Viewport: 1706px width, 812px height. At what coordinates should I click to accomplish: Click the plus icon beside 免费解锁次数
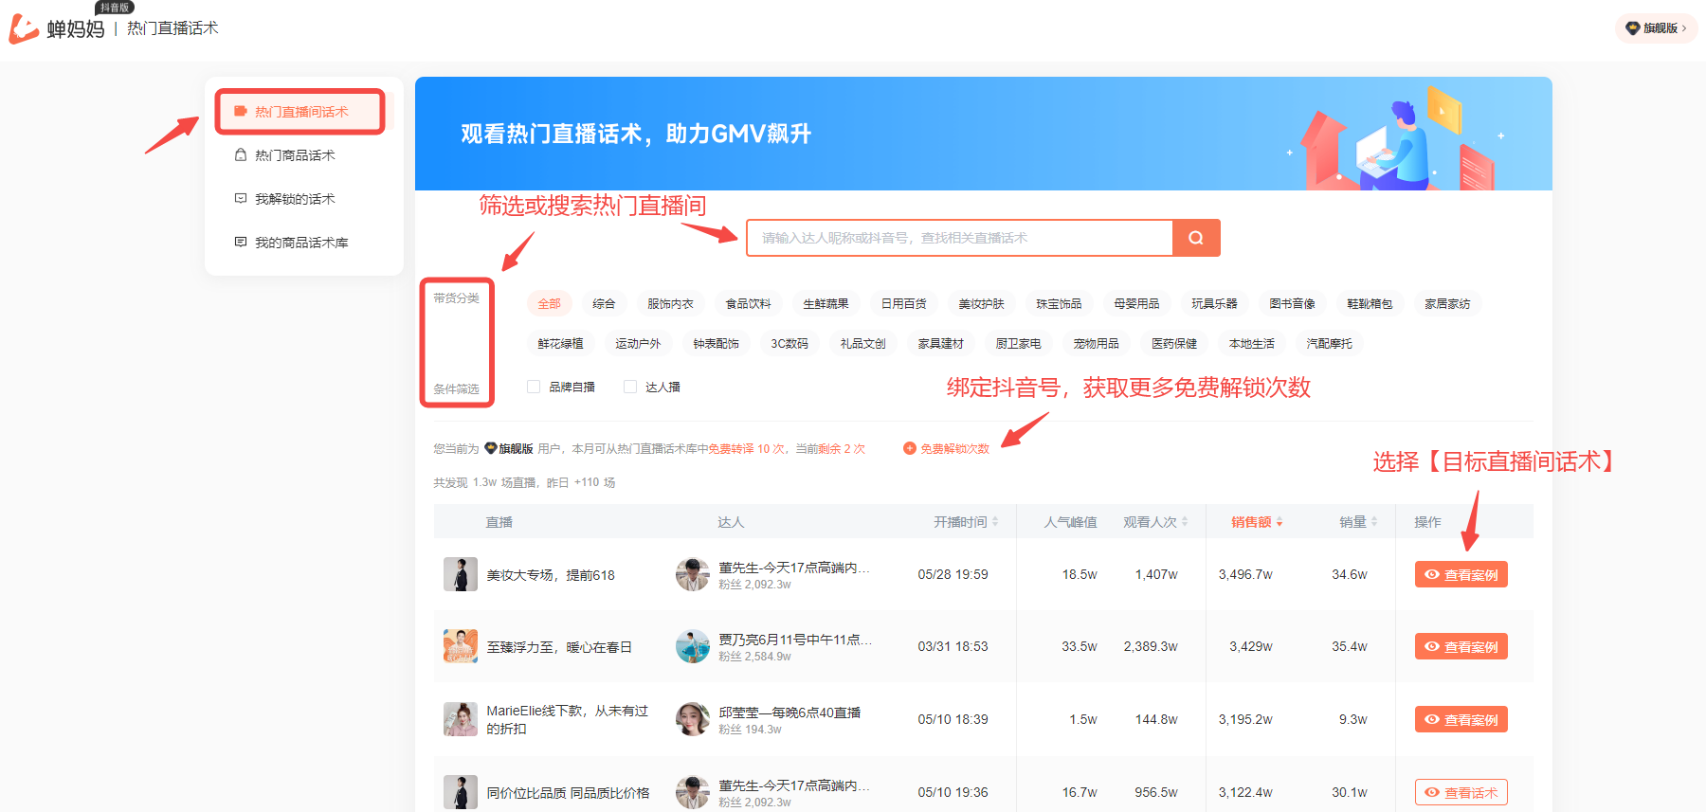click(x=909, y=448)
